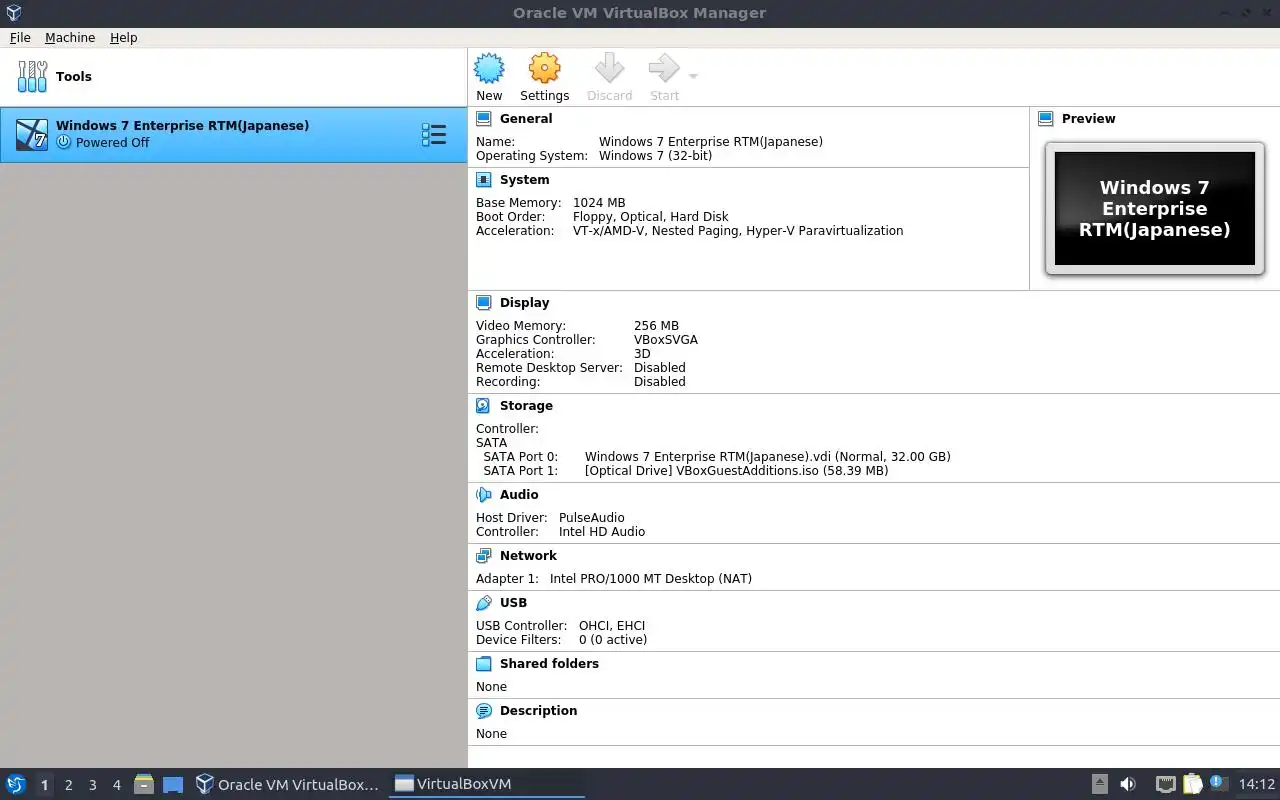
Task: Switch to workspace 2 in taskbar
Action: click(x=68, y=785)
